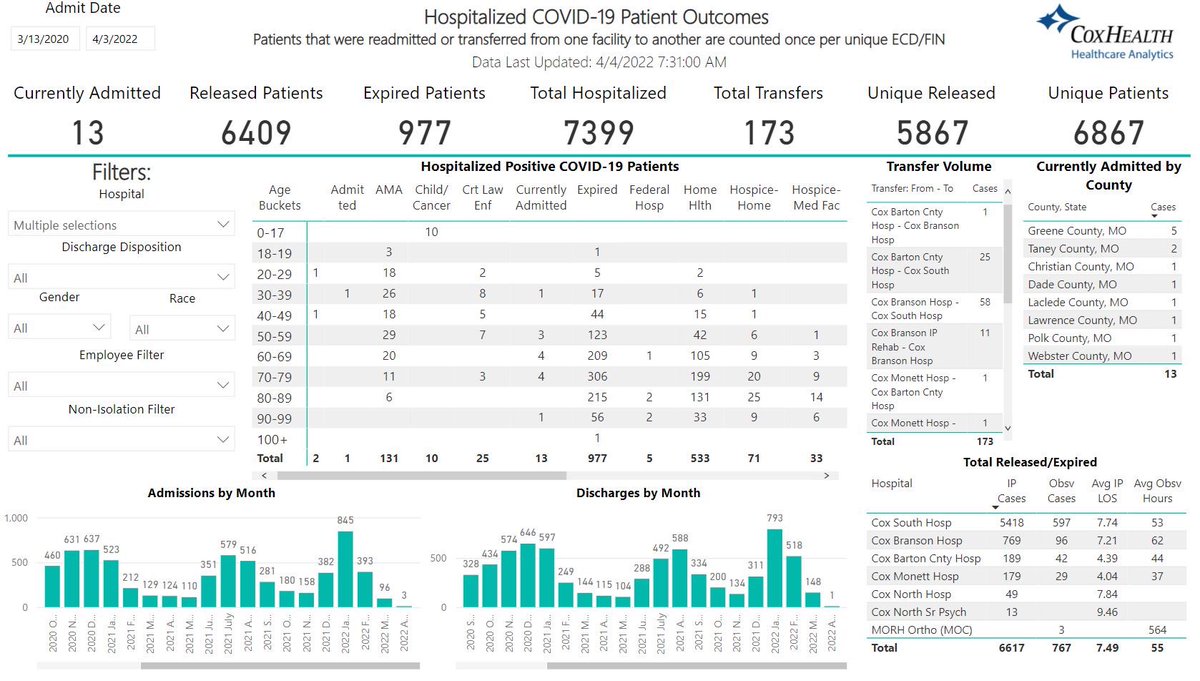Click the Expired Patients value 977
The width and height of the screenshot is (1200, 681).
424,132
